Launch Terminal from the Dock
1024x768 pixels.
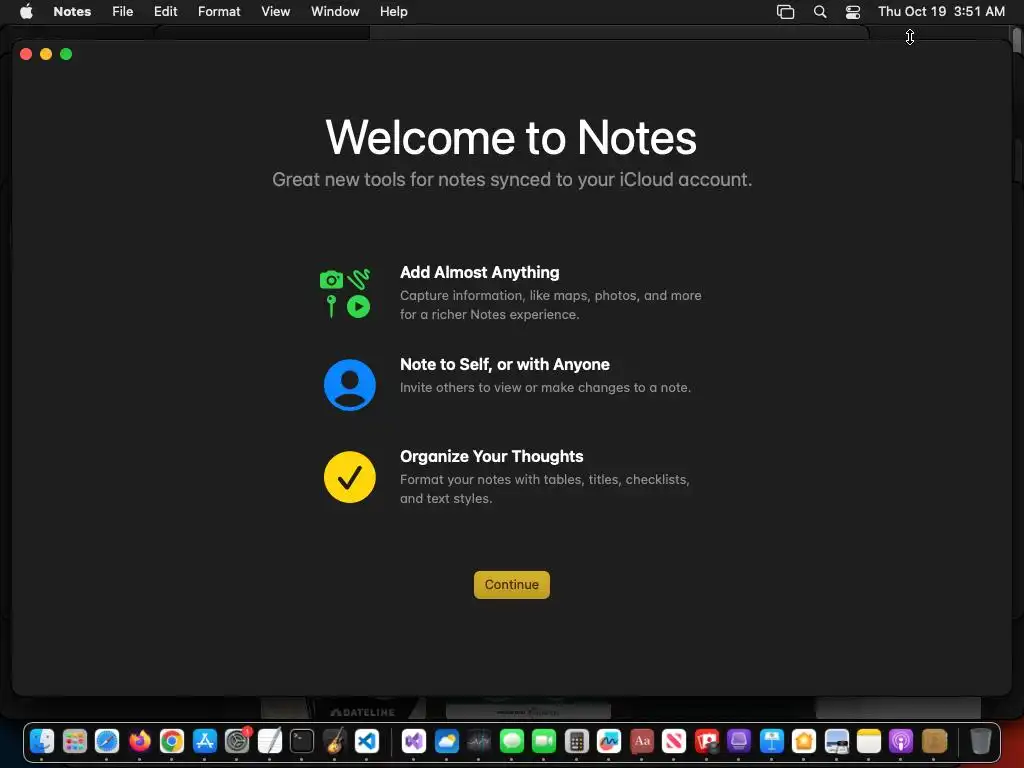click(302, 741)
